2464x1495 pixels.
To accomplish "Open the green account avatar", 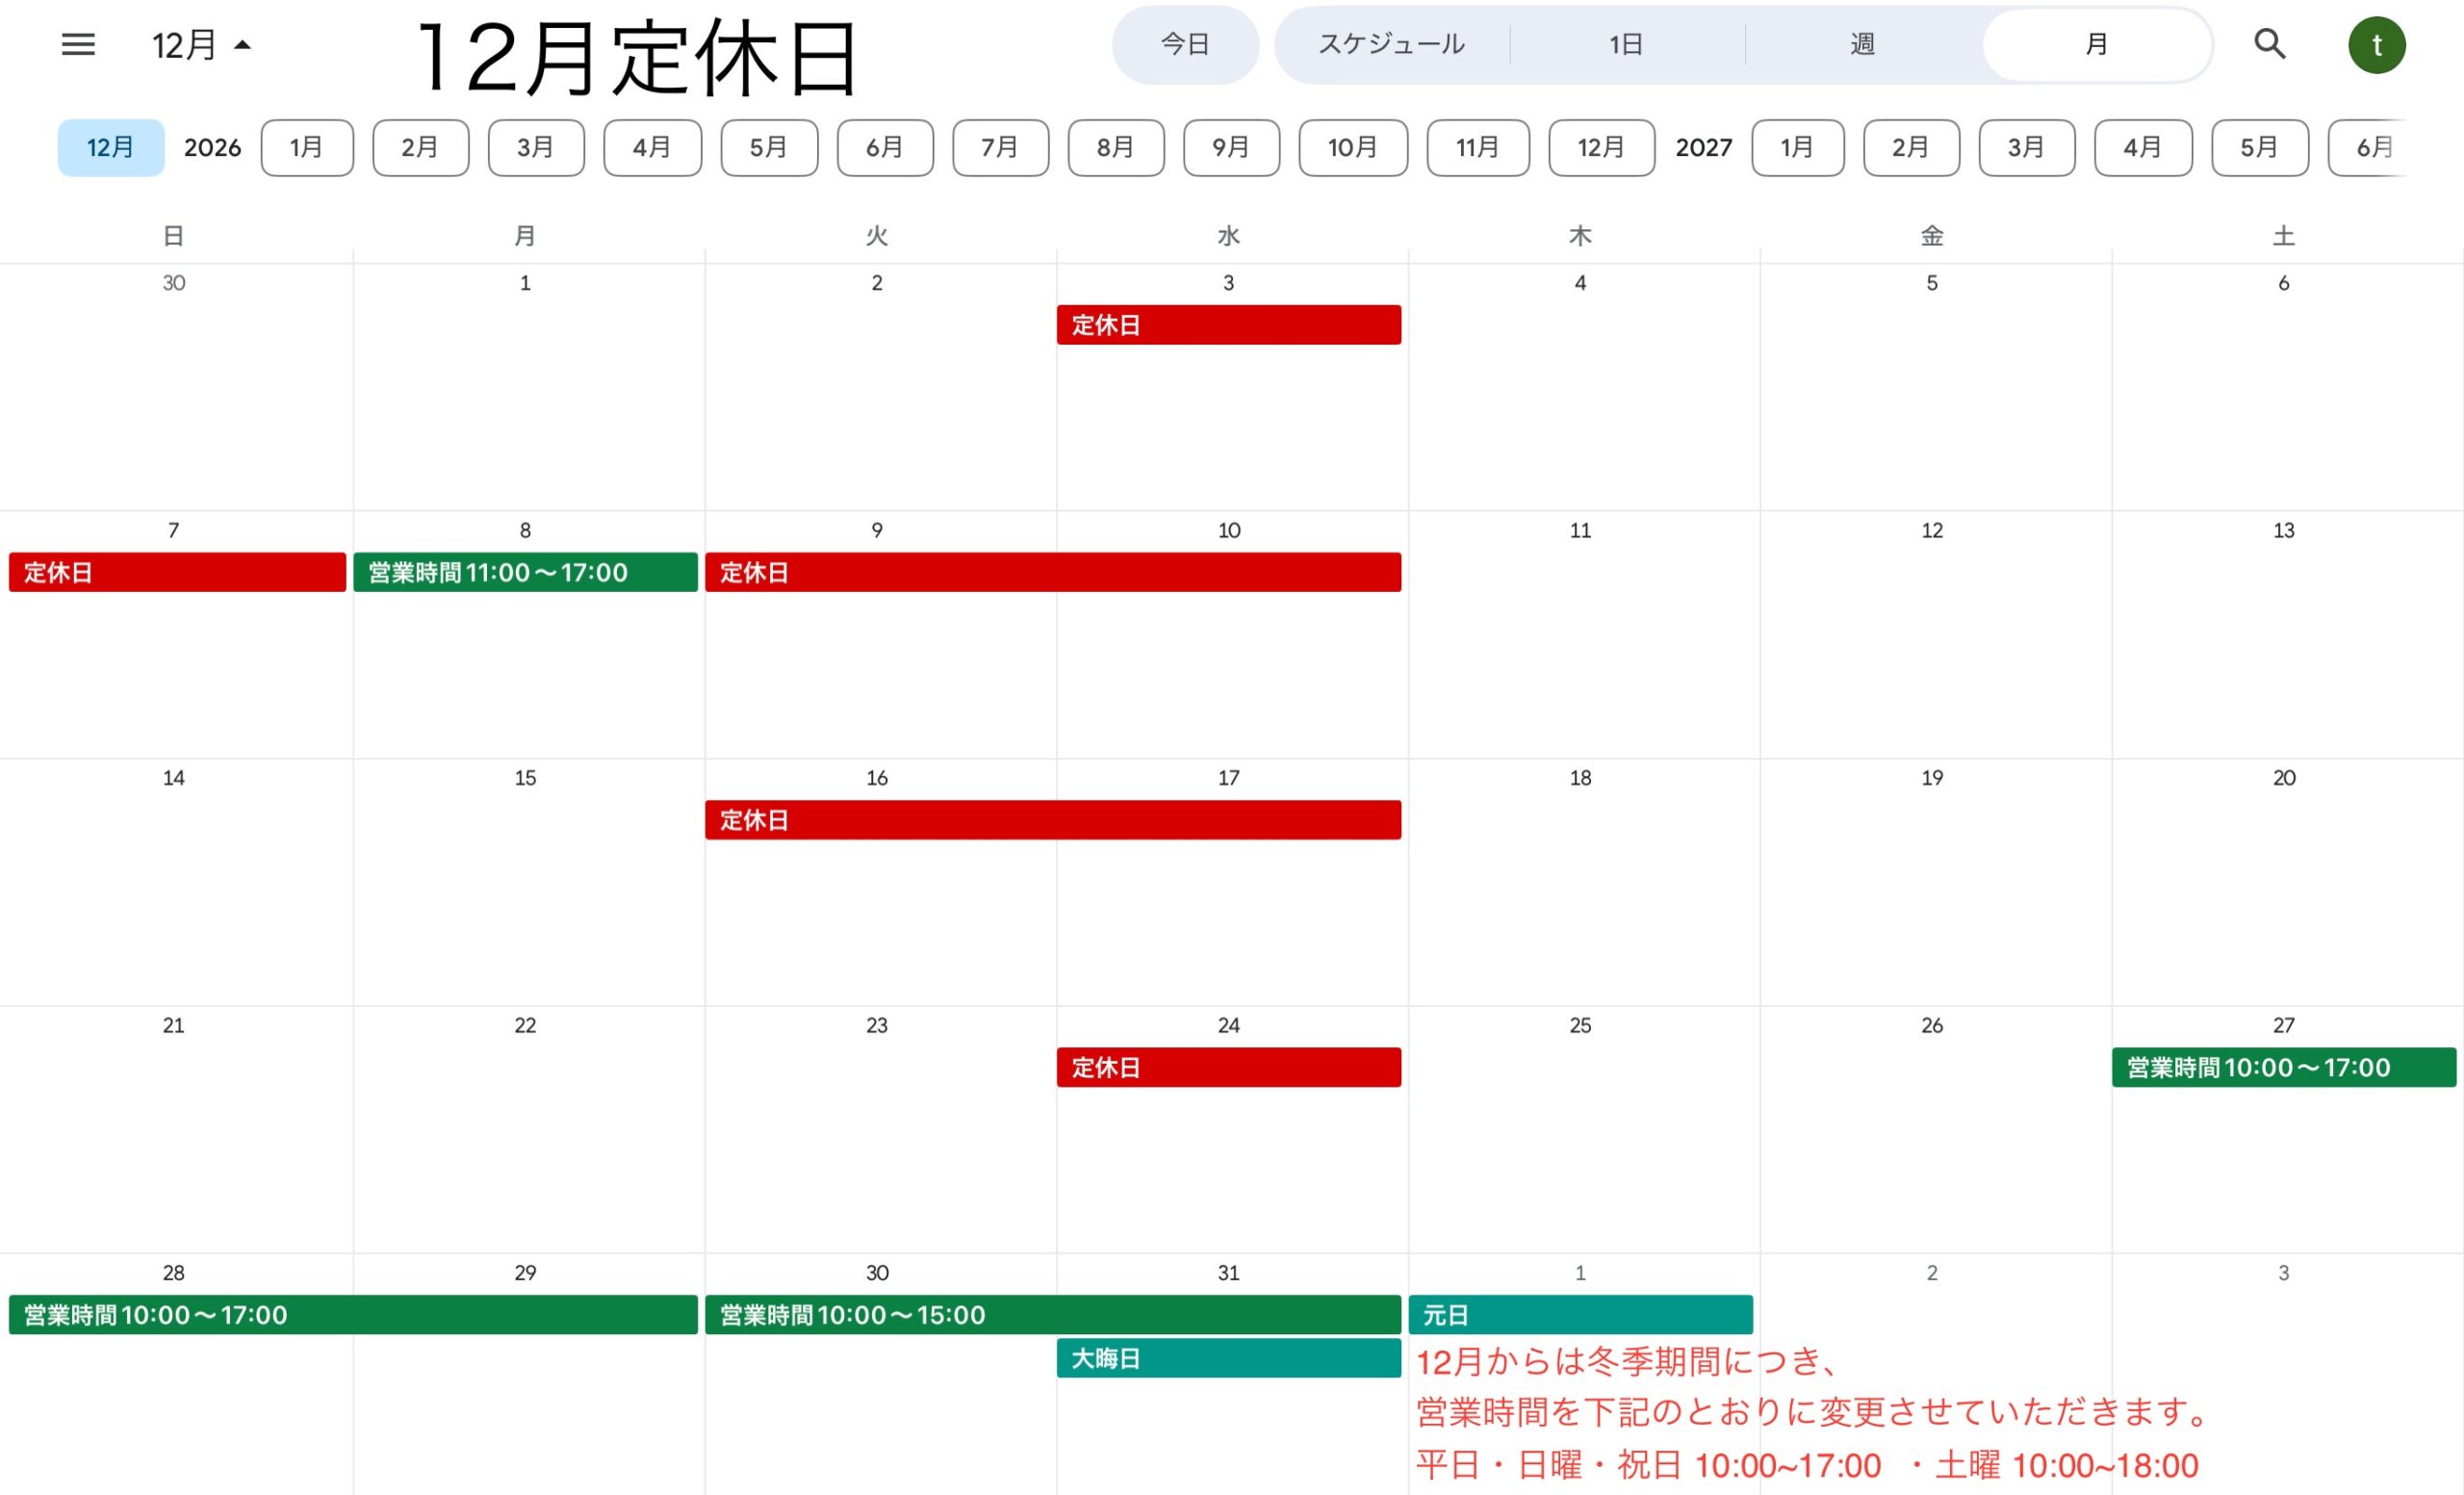I will pyautogui.click(x=2376, y=45).
